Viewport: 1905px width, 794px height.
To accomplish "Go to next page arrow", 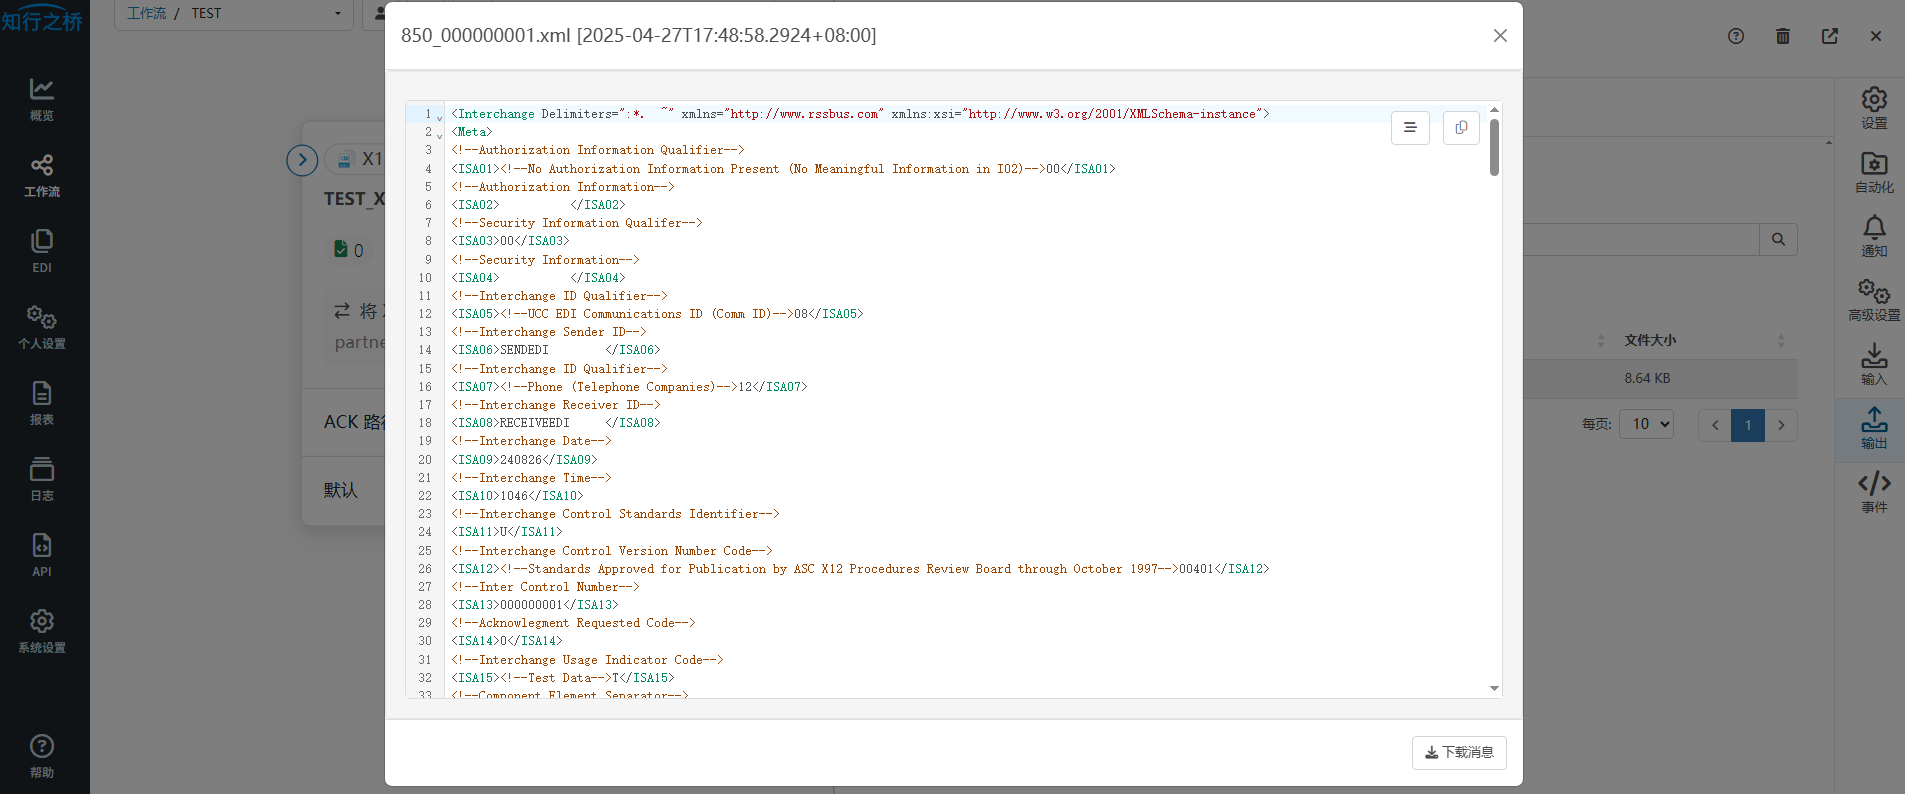I will pos(1781,425).
